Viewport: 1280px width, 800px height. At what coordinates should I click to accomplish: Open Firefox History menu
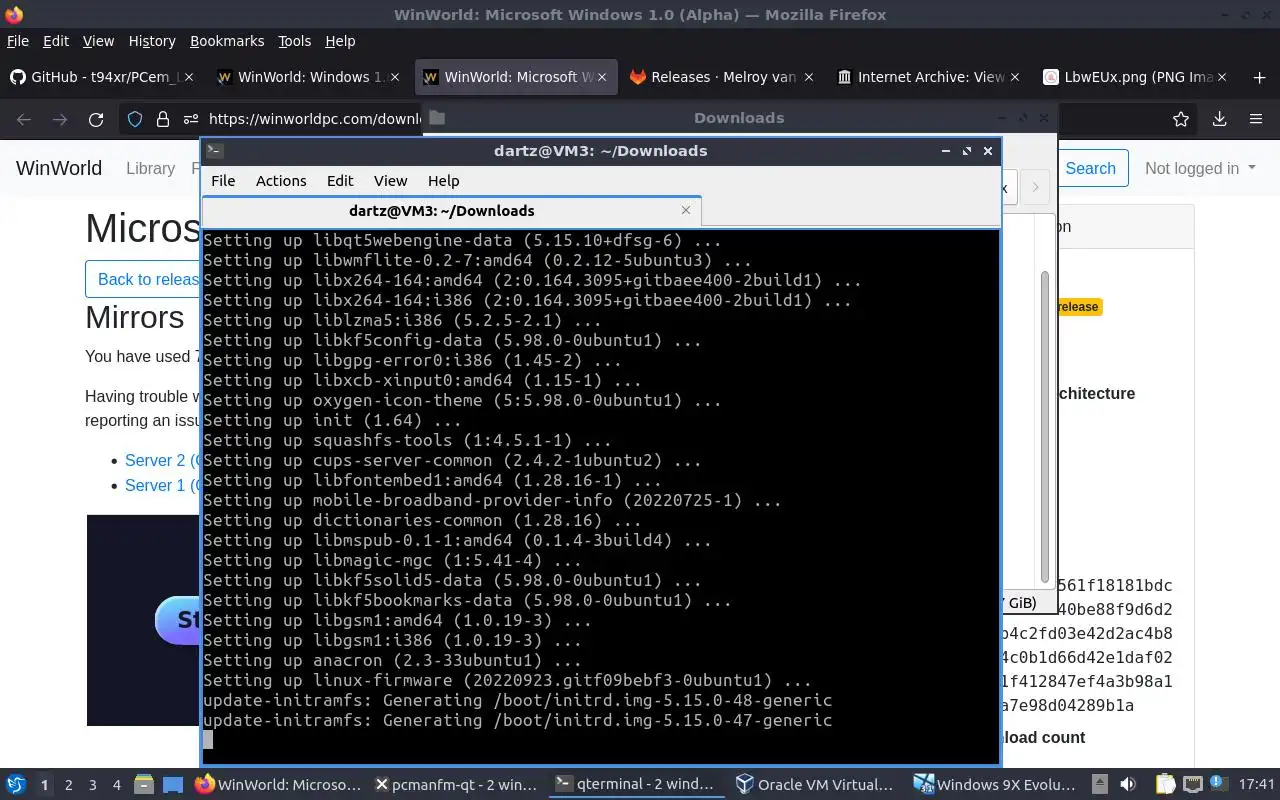point(152,41)
